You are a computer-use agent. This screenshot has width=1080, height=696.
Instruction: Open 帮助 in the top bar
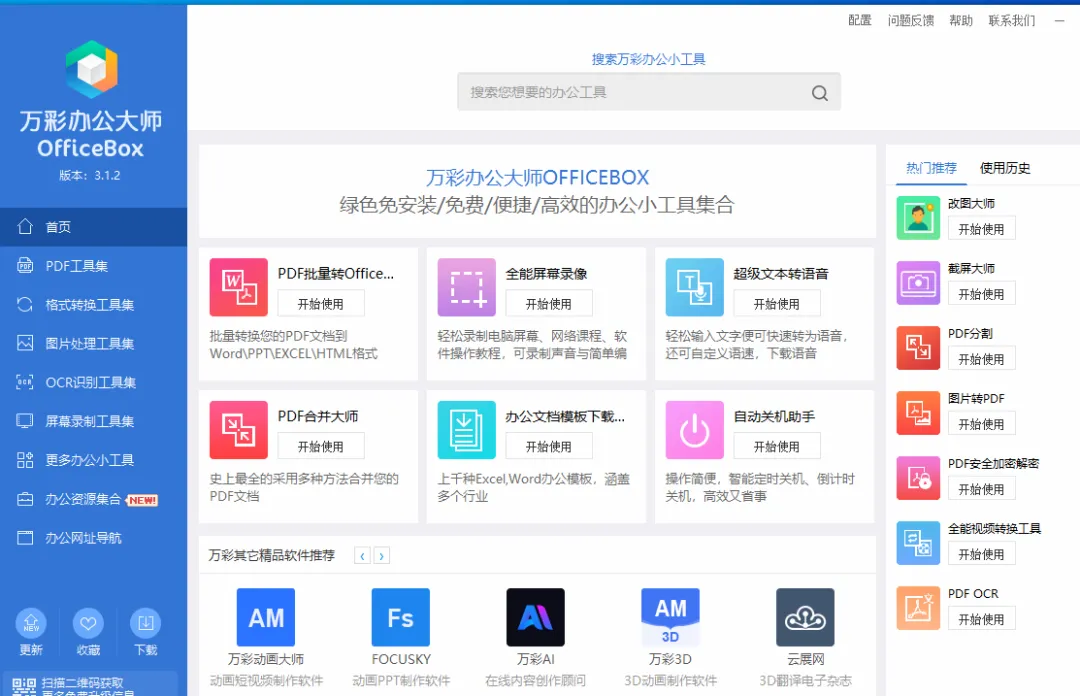[x=961, y=21]
